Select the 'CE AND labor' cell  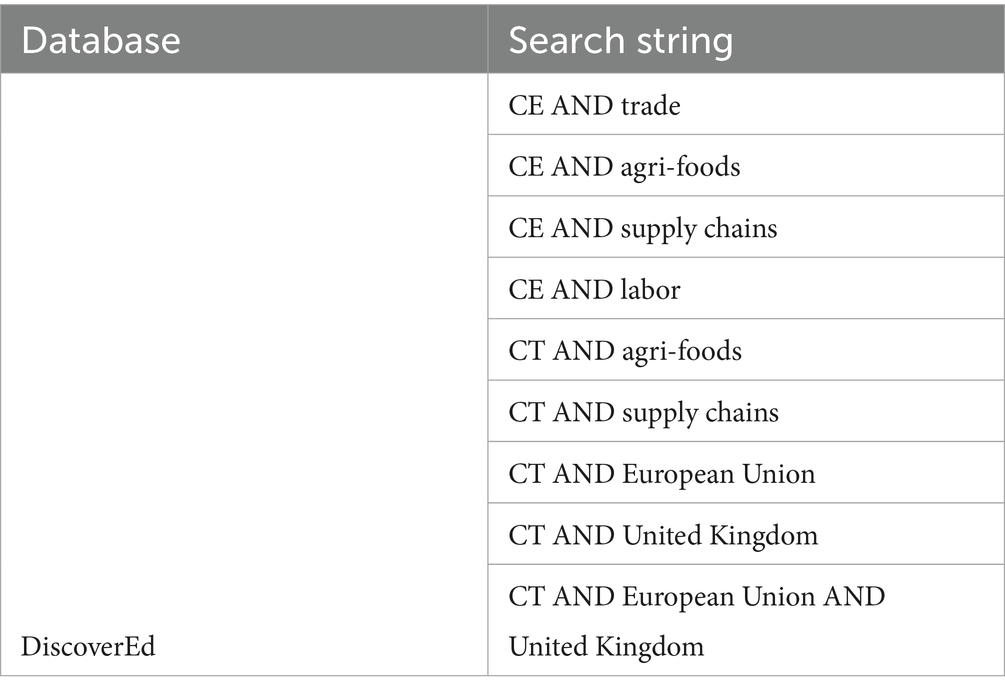pos(746,289)
